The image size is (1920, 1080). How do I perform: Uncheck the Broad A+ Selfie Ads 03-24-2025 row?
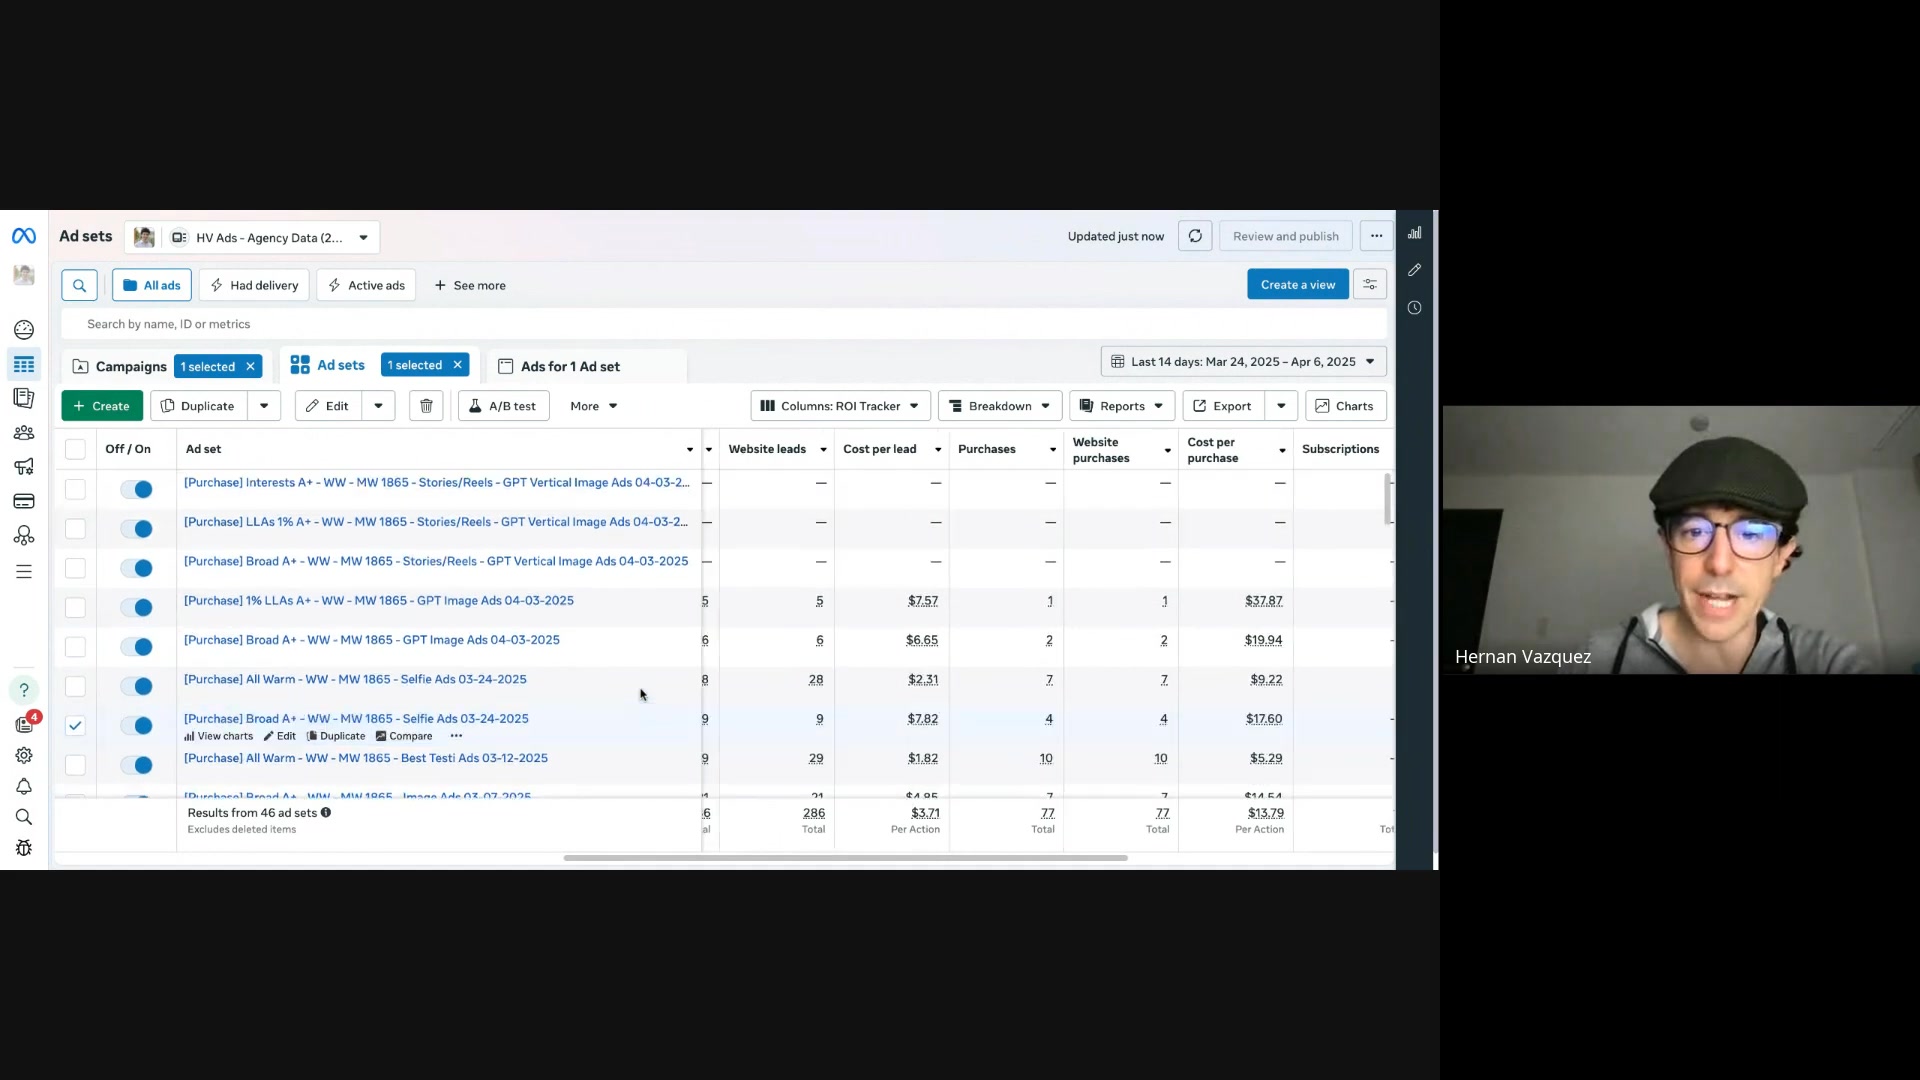pos(75,726)
